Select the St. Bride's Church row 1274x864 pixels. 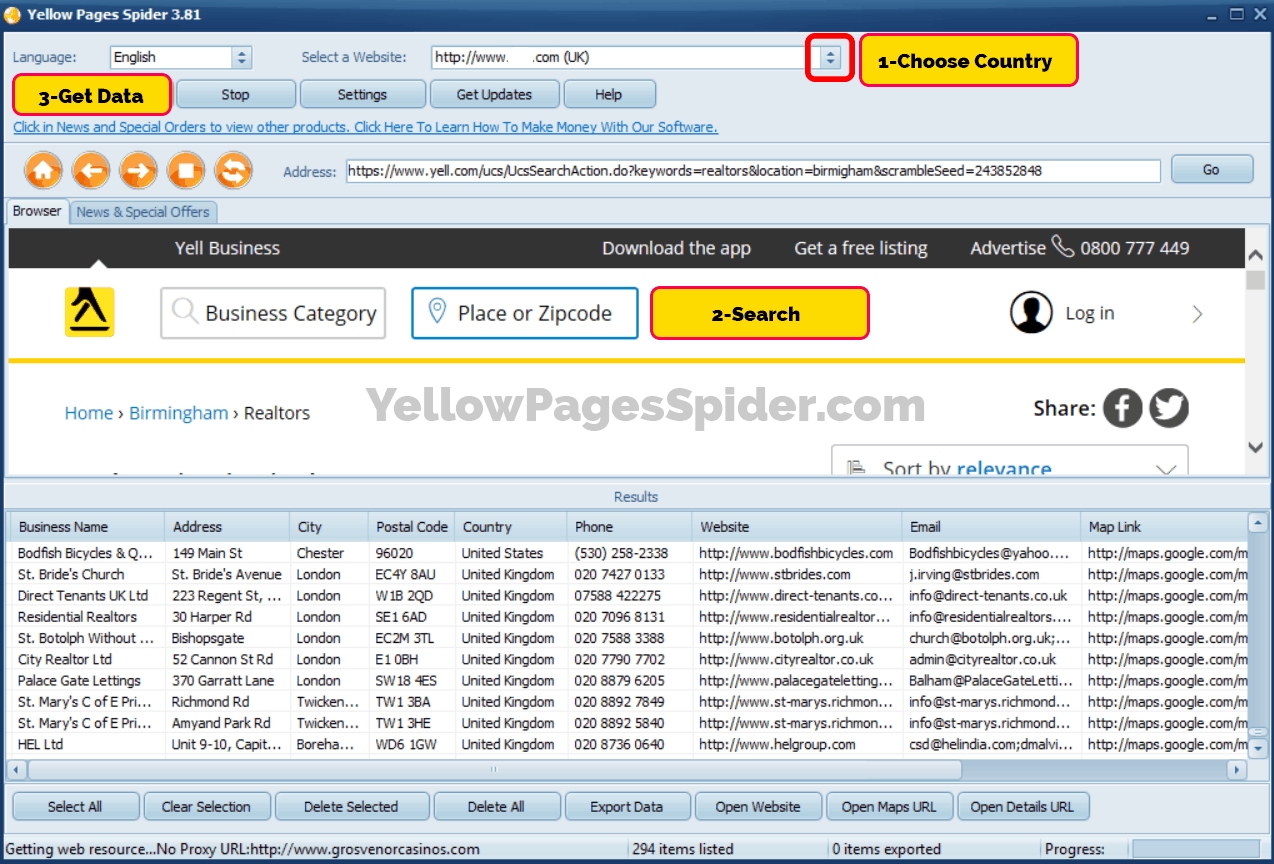click(629, 574)
